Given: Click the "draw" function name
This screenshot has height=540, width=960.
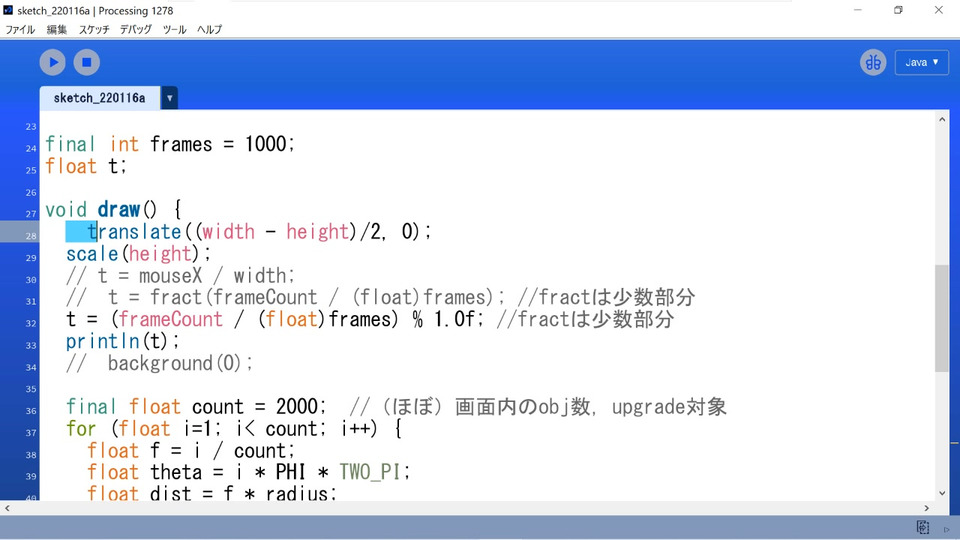Looking at the screenshot, I should click(119, 210).
